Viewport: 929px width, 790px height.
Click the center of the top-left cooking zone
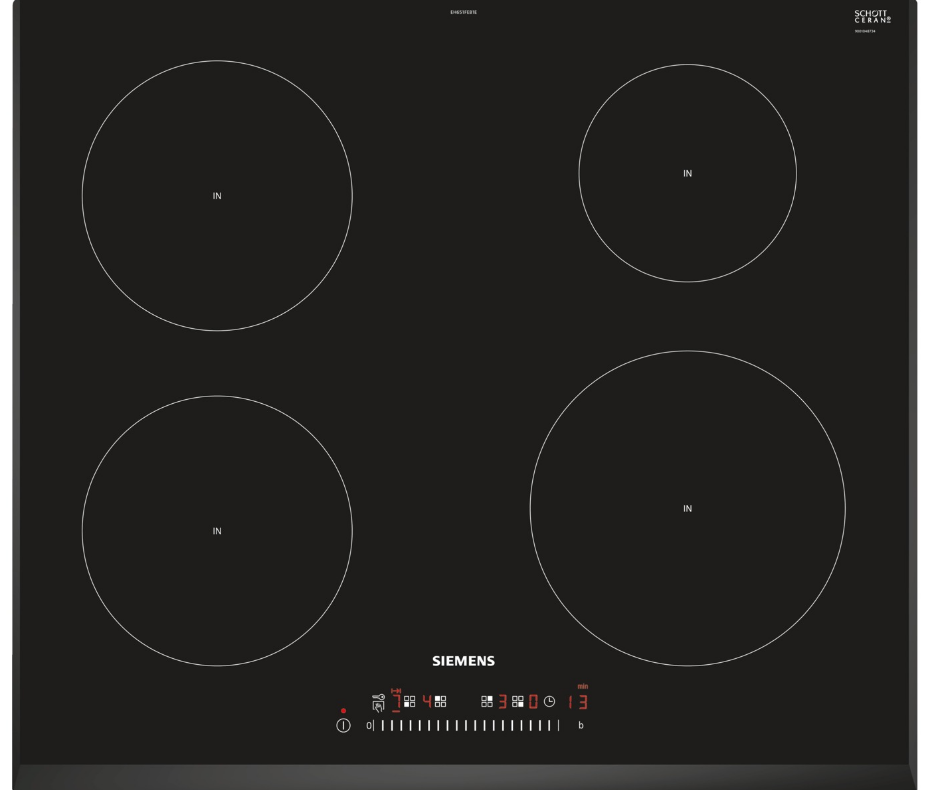[217, 196]
